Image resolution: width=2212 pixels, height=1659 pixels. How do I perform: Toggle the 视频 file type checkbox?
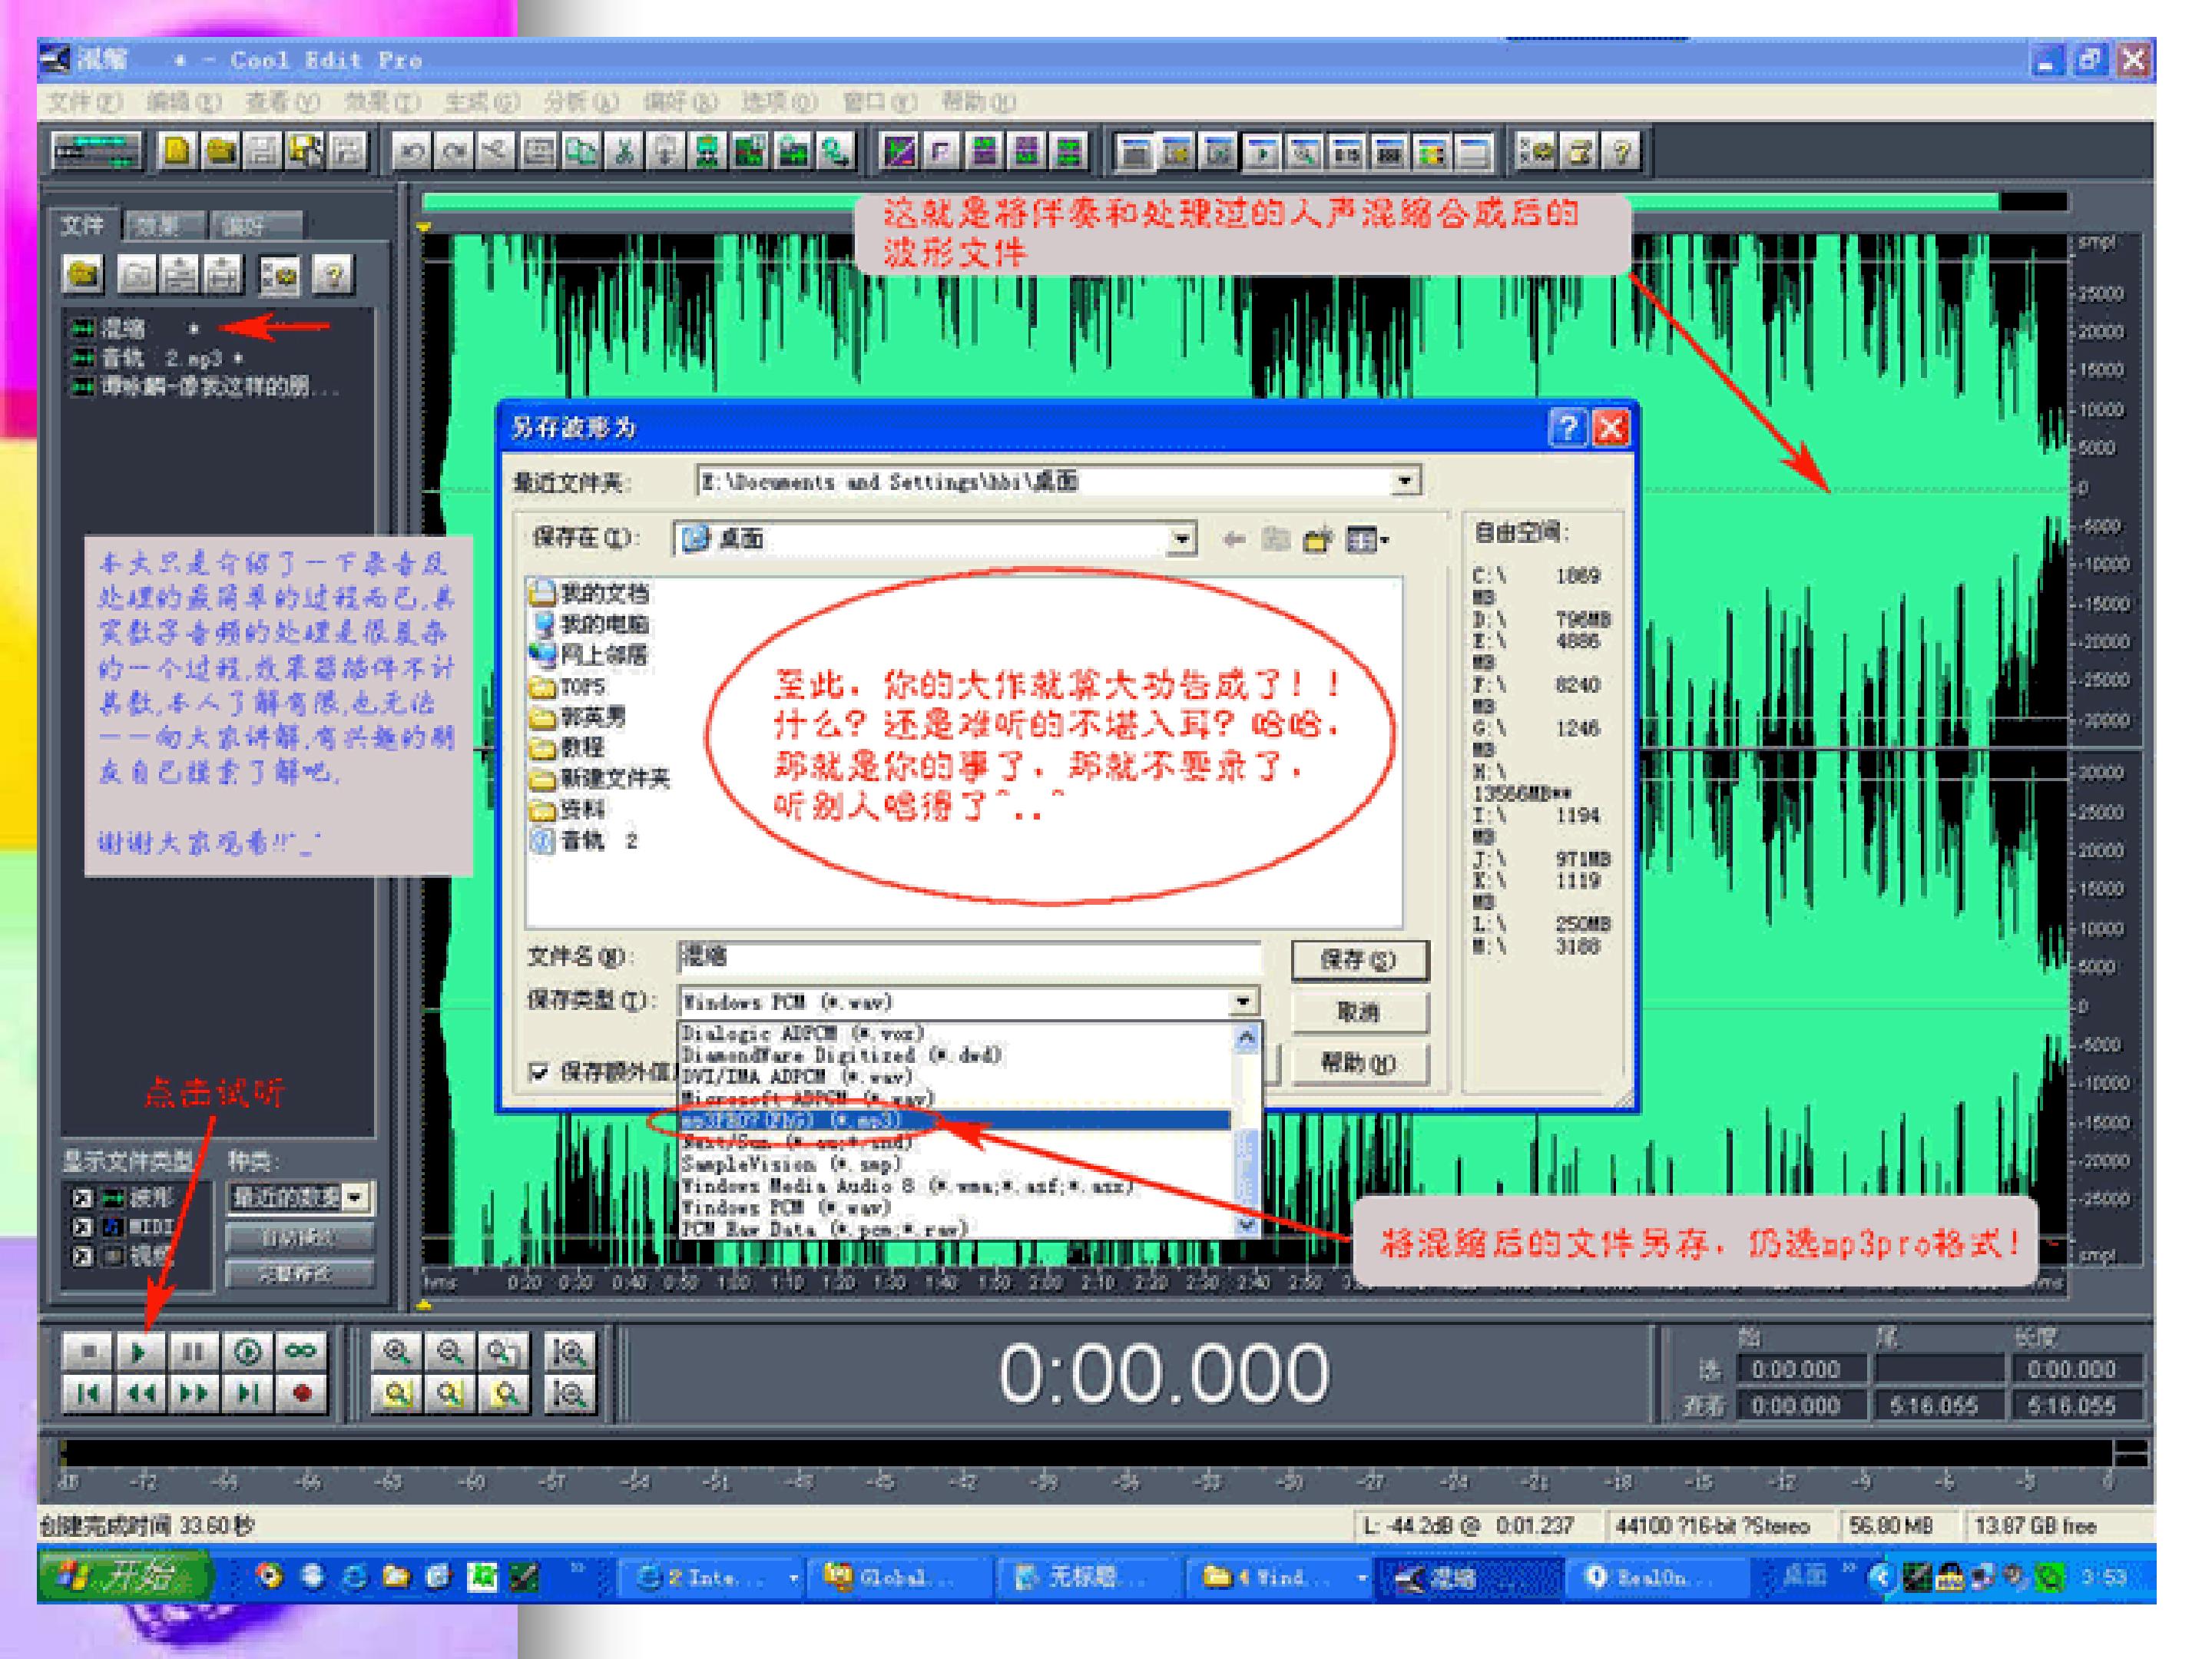pos(82,1255)
